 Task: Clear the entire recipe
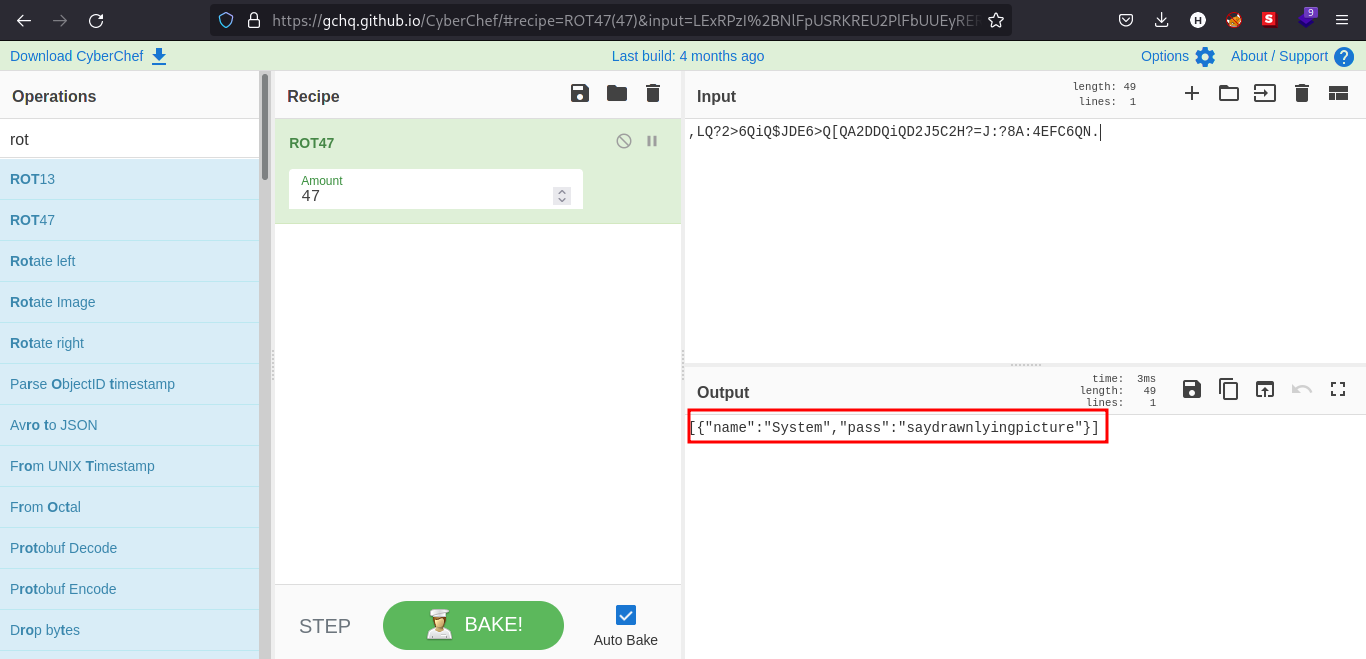[x=652, y=93]
